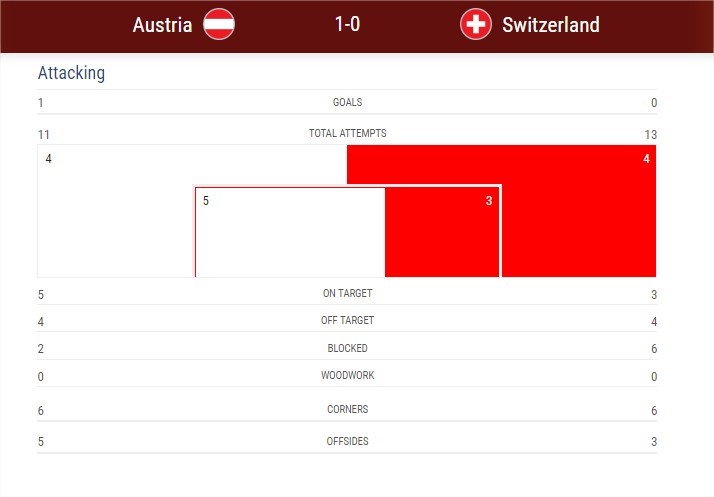Select the ON TARGET row label
The height and width of the screenshot is (497, 714).
347,293
